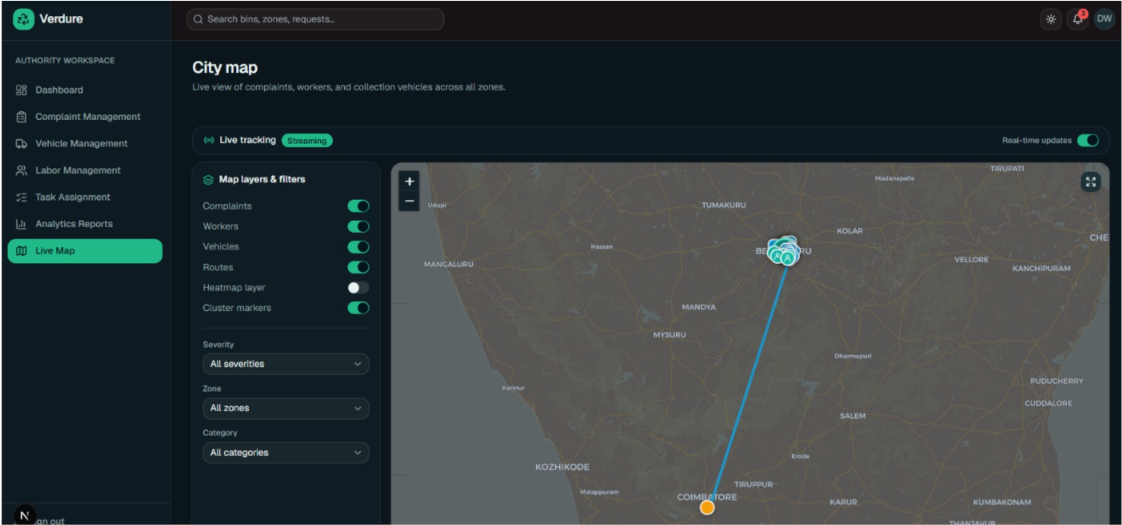
Task: Open the DW user avatar menu
Action: tap(1104, 19)
